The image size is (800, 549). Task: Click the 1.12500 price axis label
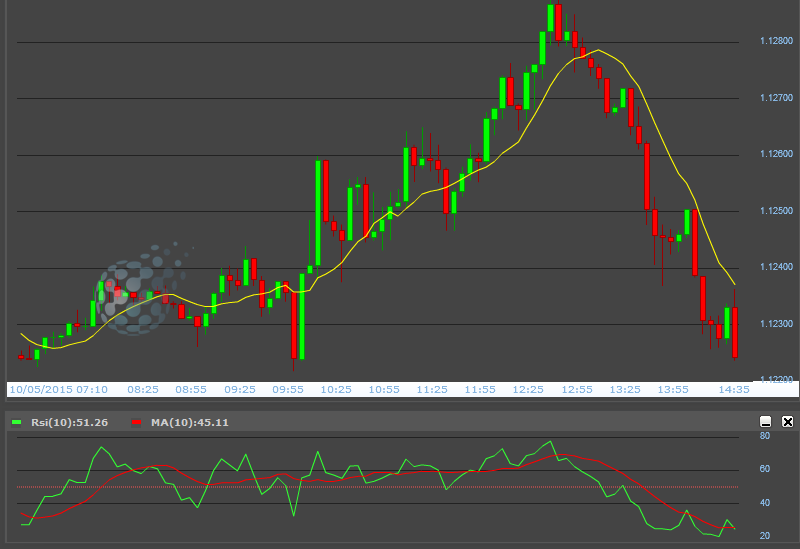click(x=777, y=211)
